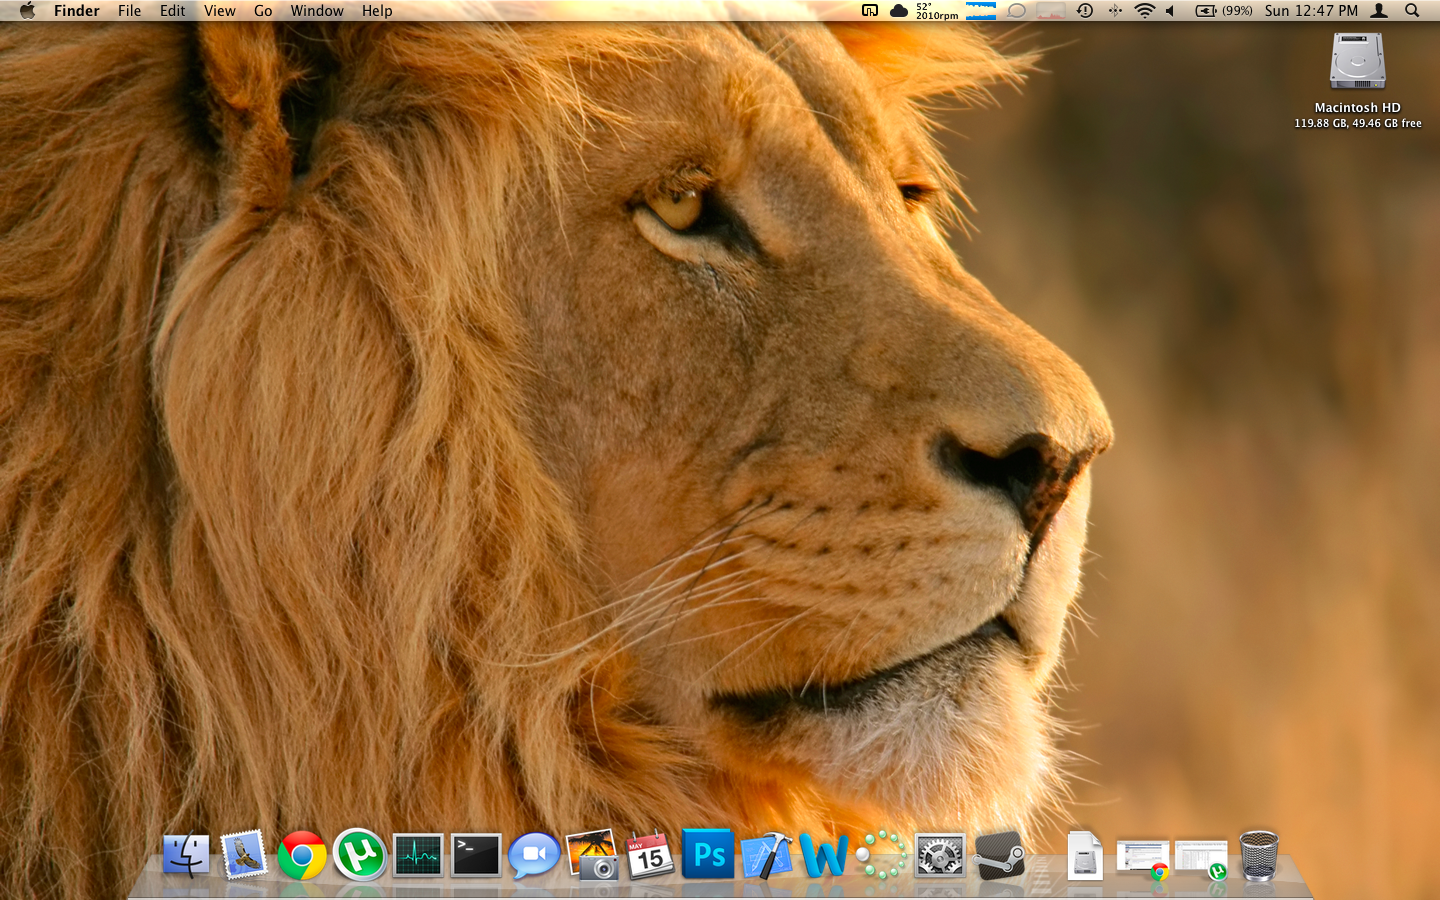Launch Photoshop from the Dock
1440x900 pixels.
[x=708, y=854]
